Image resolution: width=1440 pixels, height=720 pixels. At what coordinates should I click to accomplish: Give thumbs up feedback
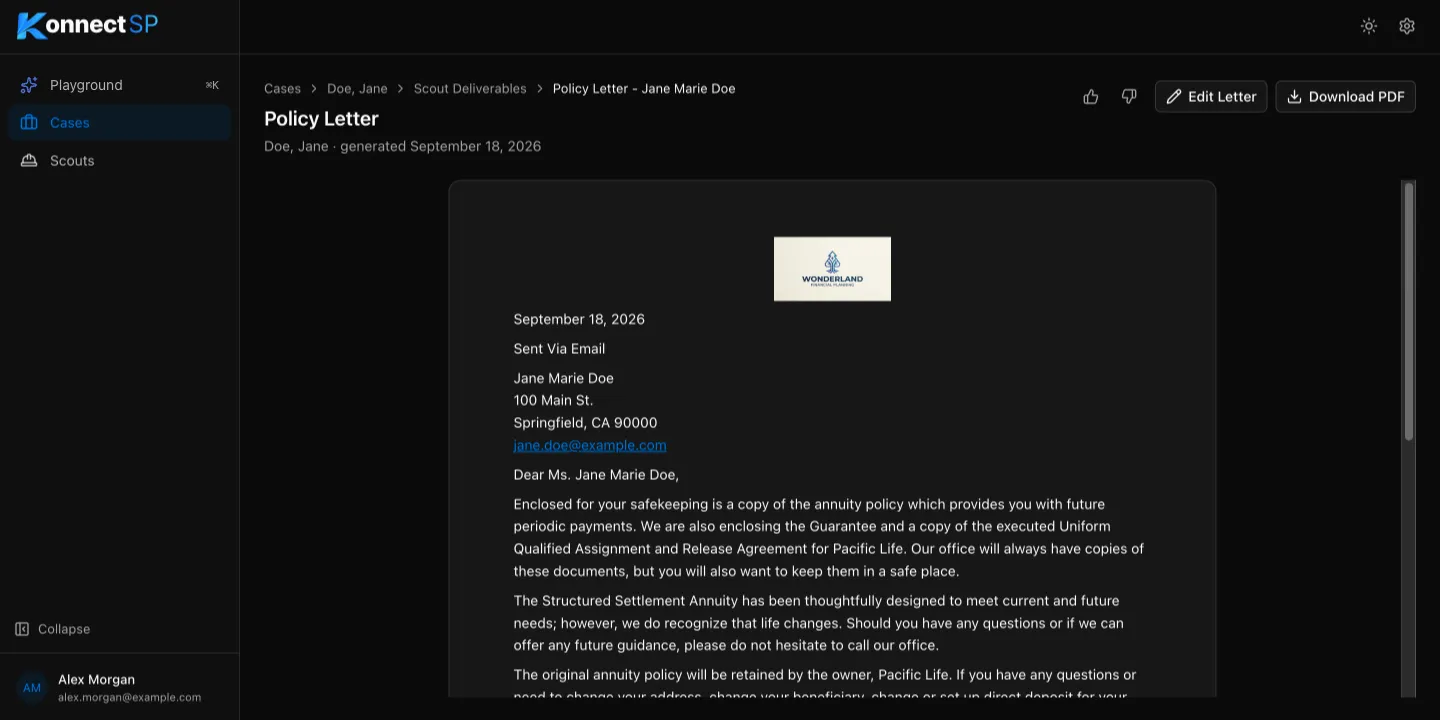1091,97
